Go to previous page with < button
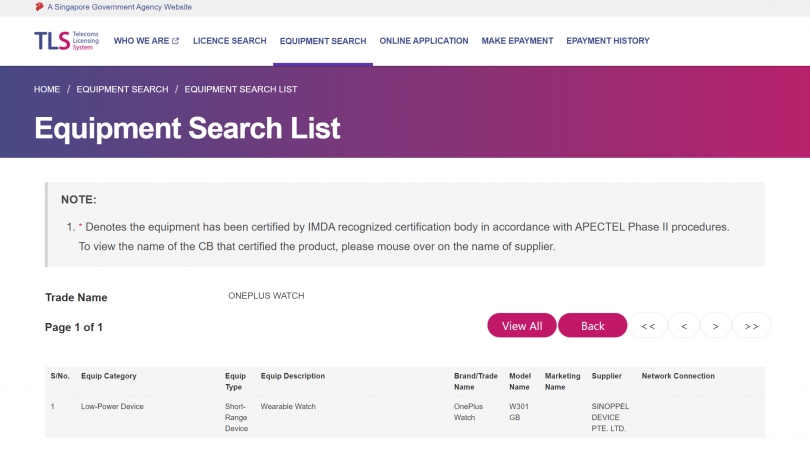This screenshot has width=810, height=451. pos(684,326)
